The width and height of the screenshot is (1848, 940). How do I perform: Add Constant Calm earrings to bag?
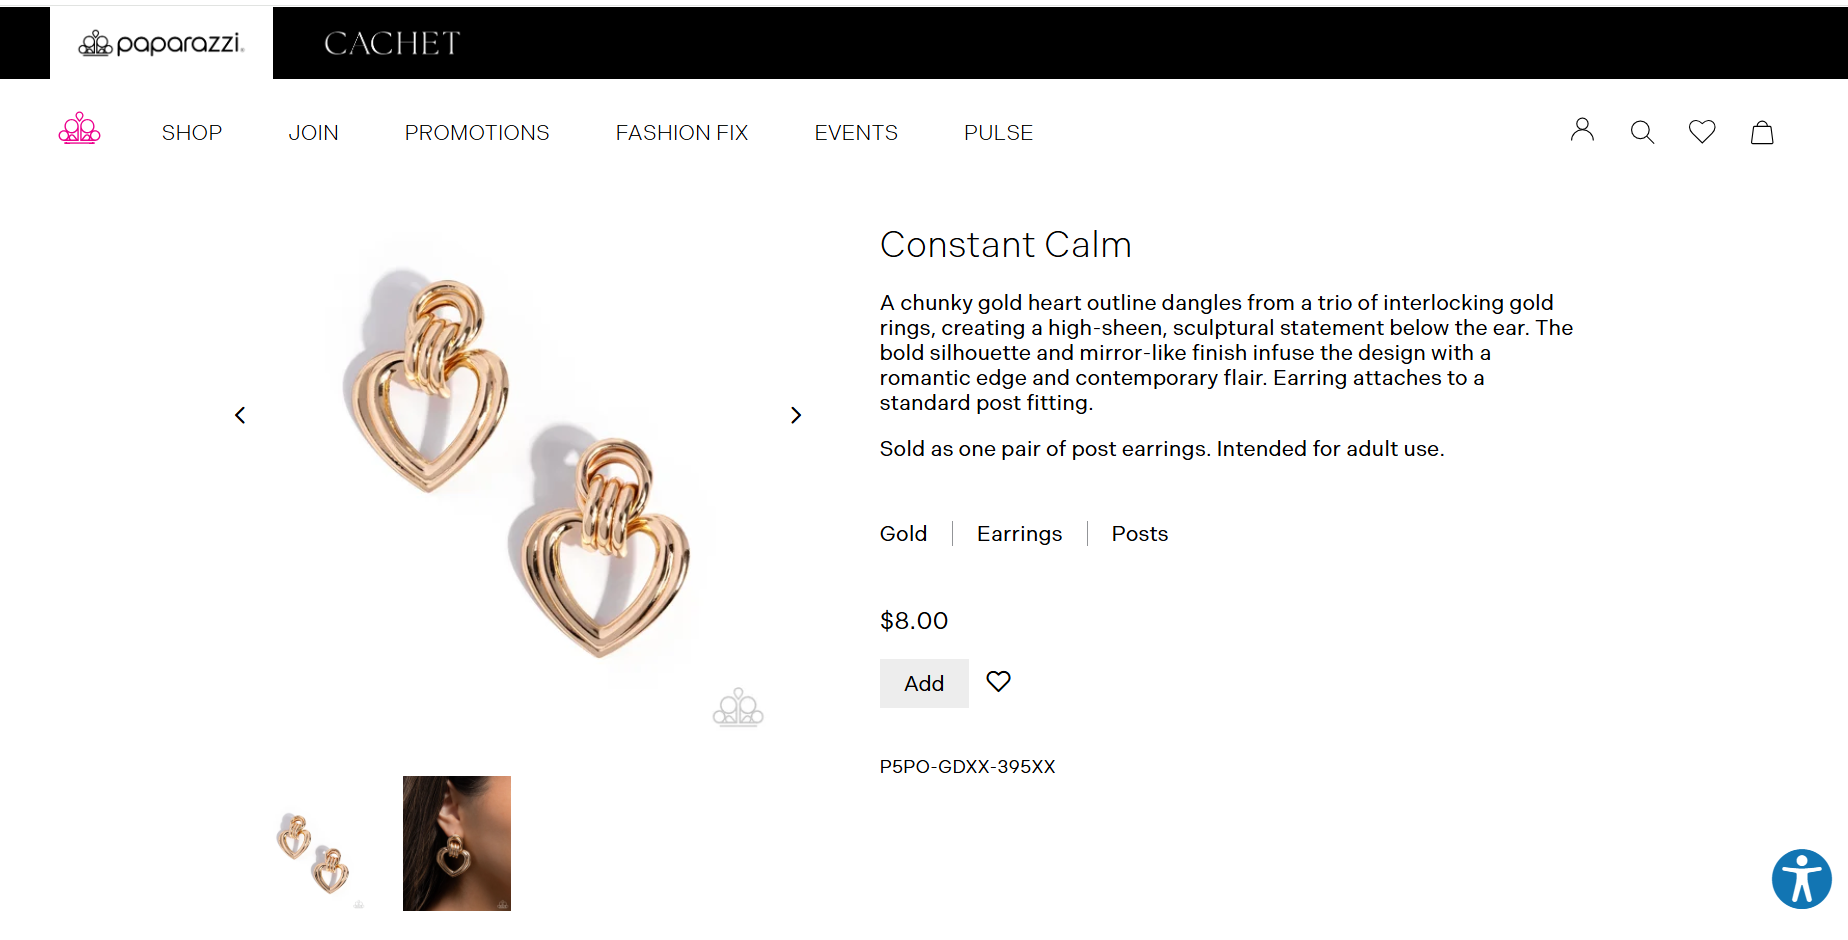[924, 684]
